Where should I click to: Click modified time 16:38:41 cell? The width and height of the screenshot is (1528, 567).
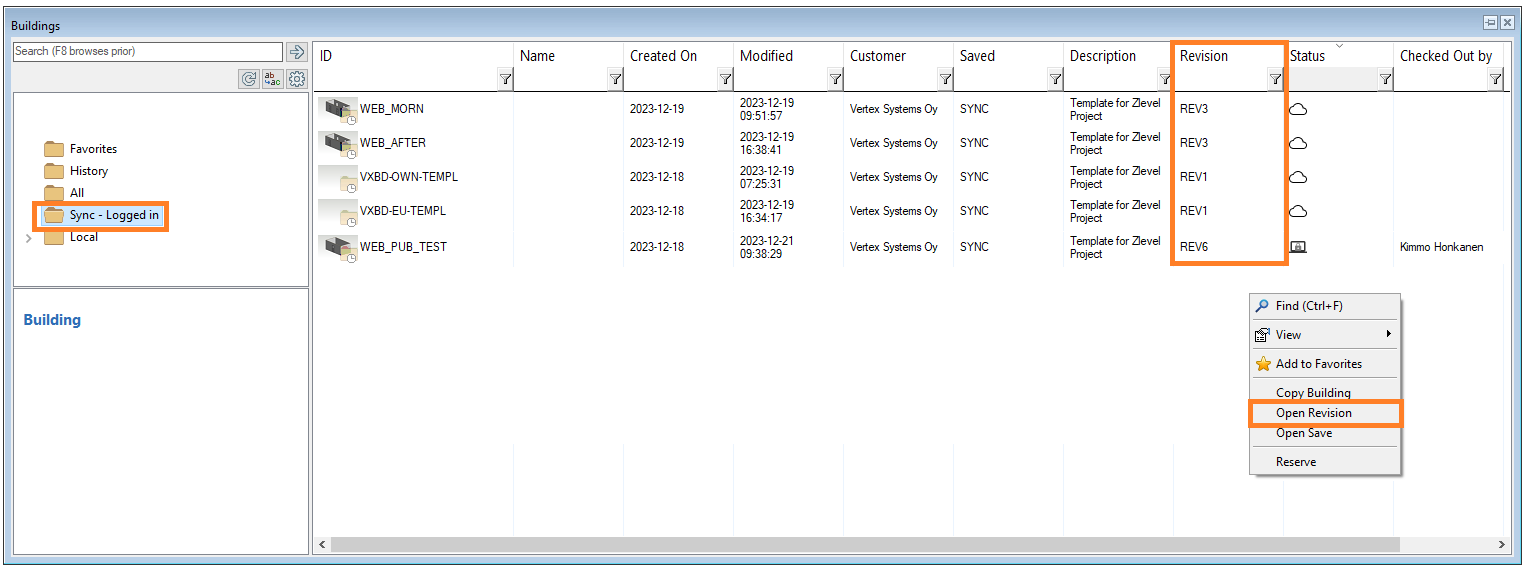pos(767,143)
